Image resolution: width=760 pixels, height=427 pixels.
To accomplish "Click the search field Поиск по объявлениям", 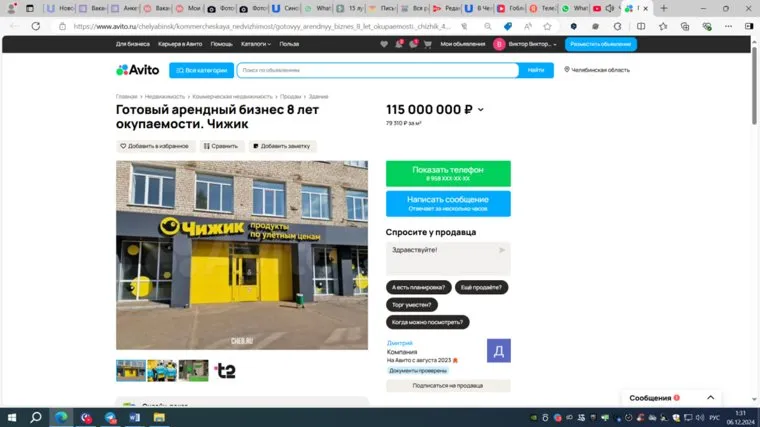I will pos(377,70).
